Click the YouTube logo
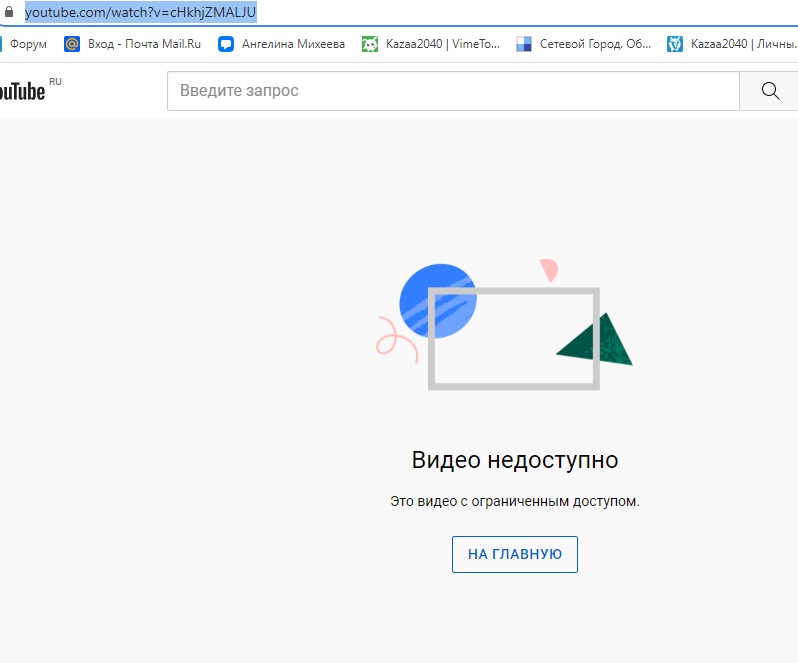 click(x=22, y=92)
